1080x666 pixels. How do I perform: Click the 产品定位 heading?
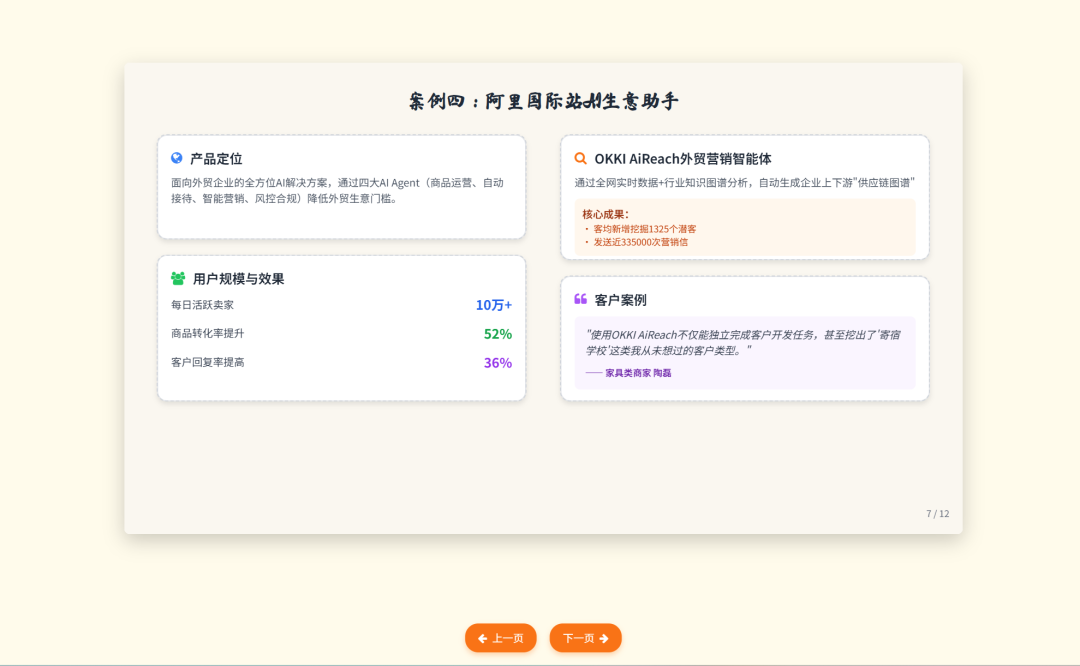[x=216, y=159]
